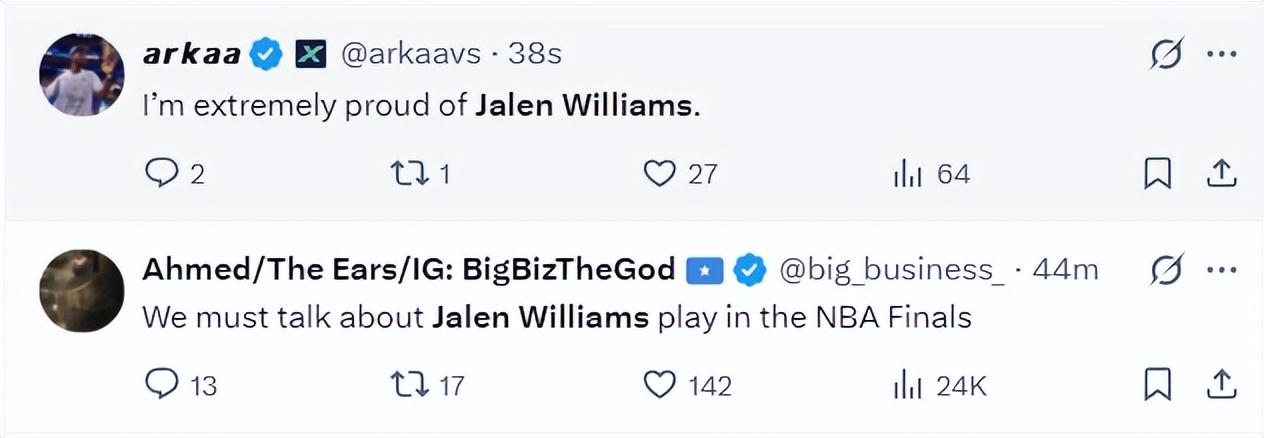This screenshot has height=438, width=1264.
Task: Reply to arkaa's Jalen Williams tweet
Action: (160, 174)
